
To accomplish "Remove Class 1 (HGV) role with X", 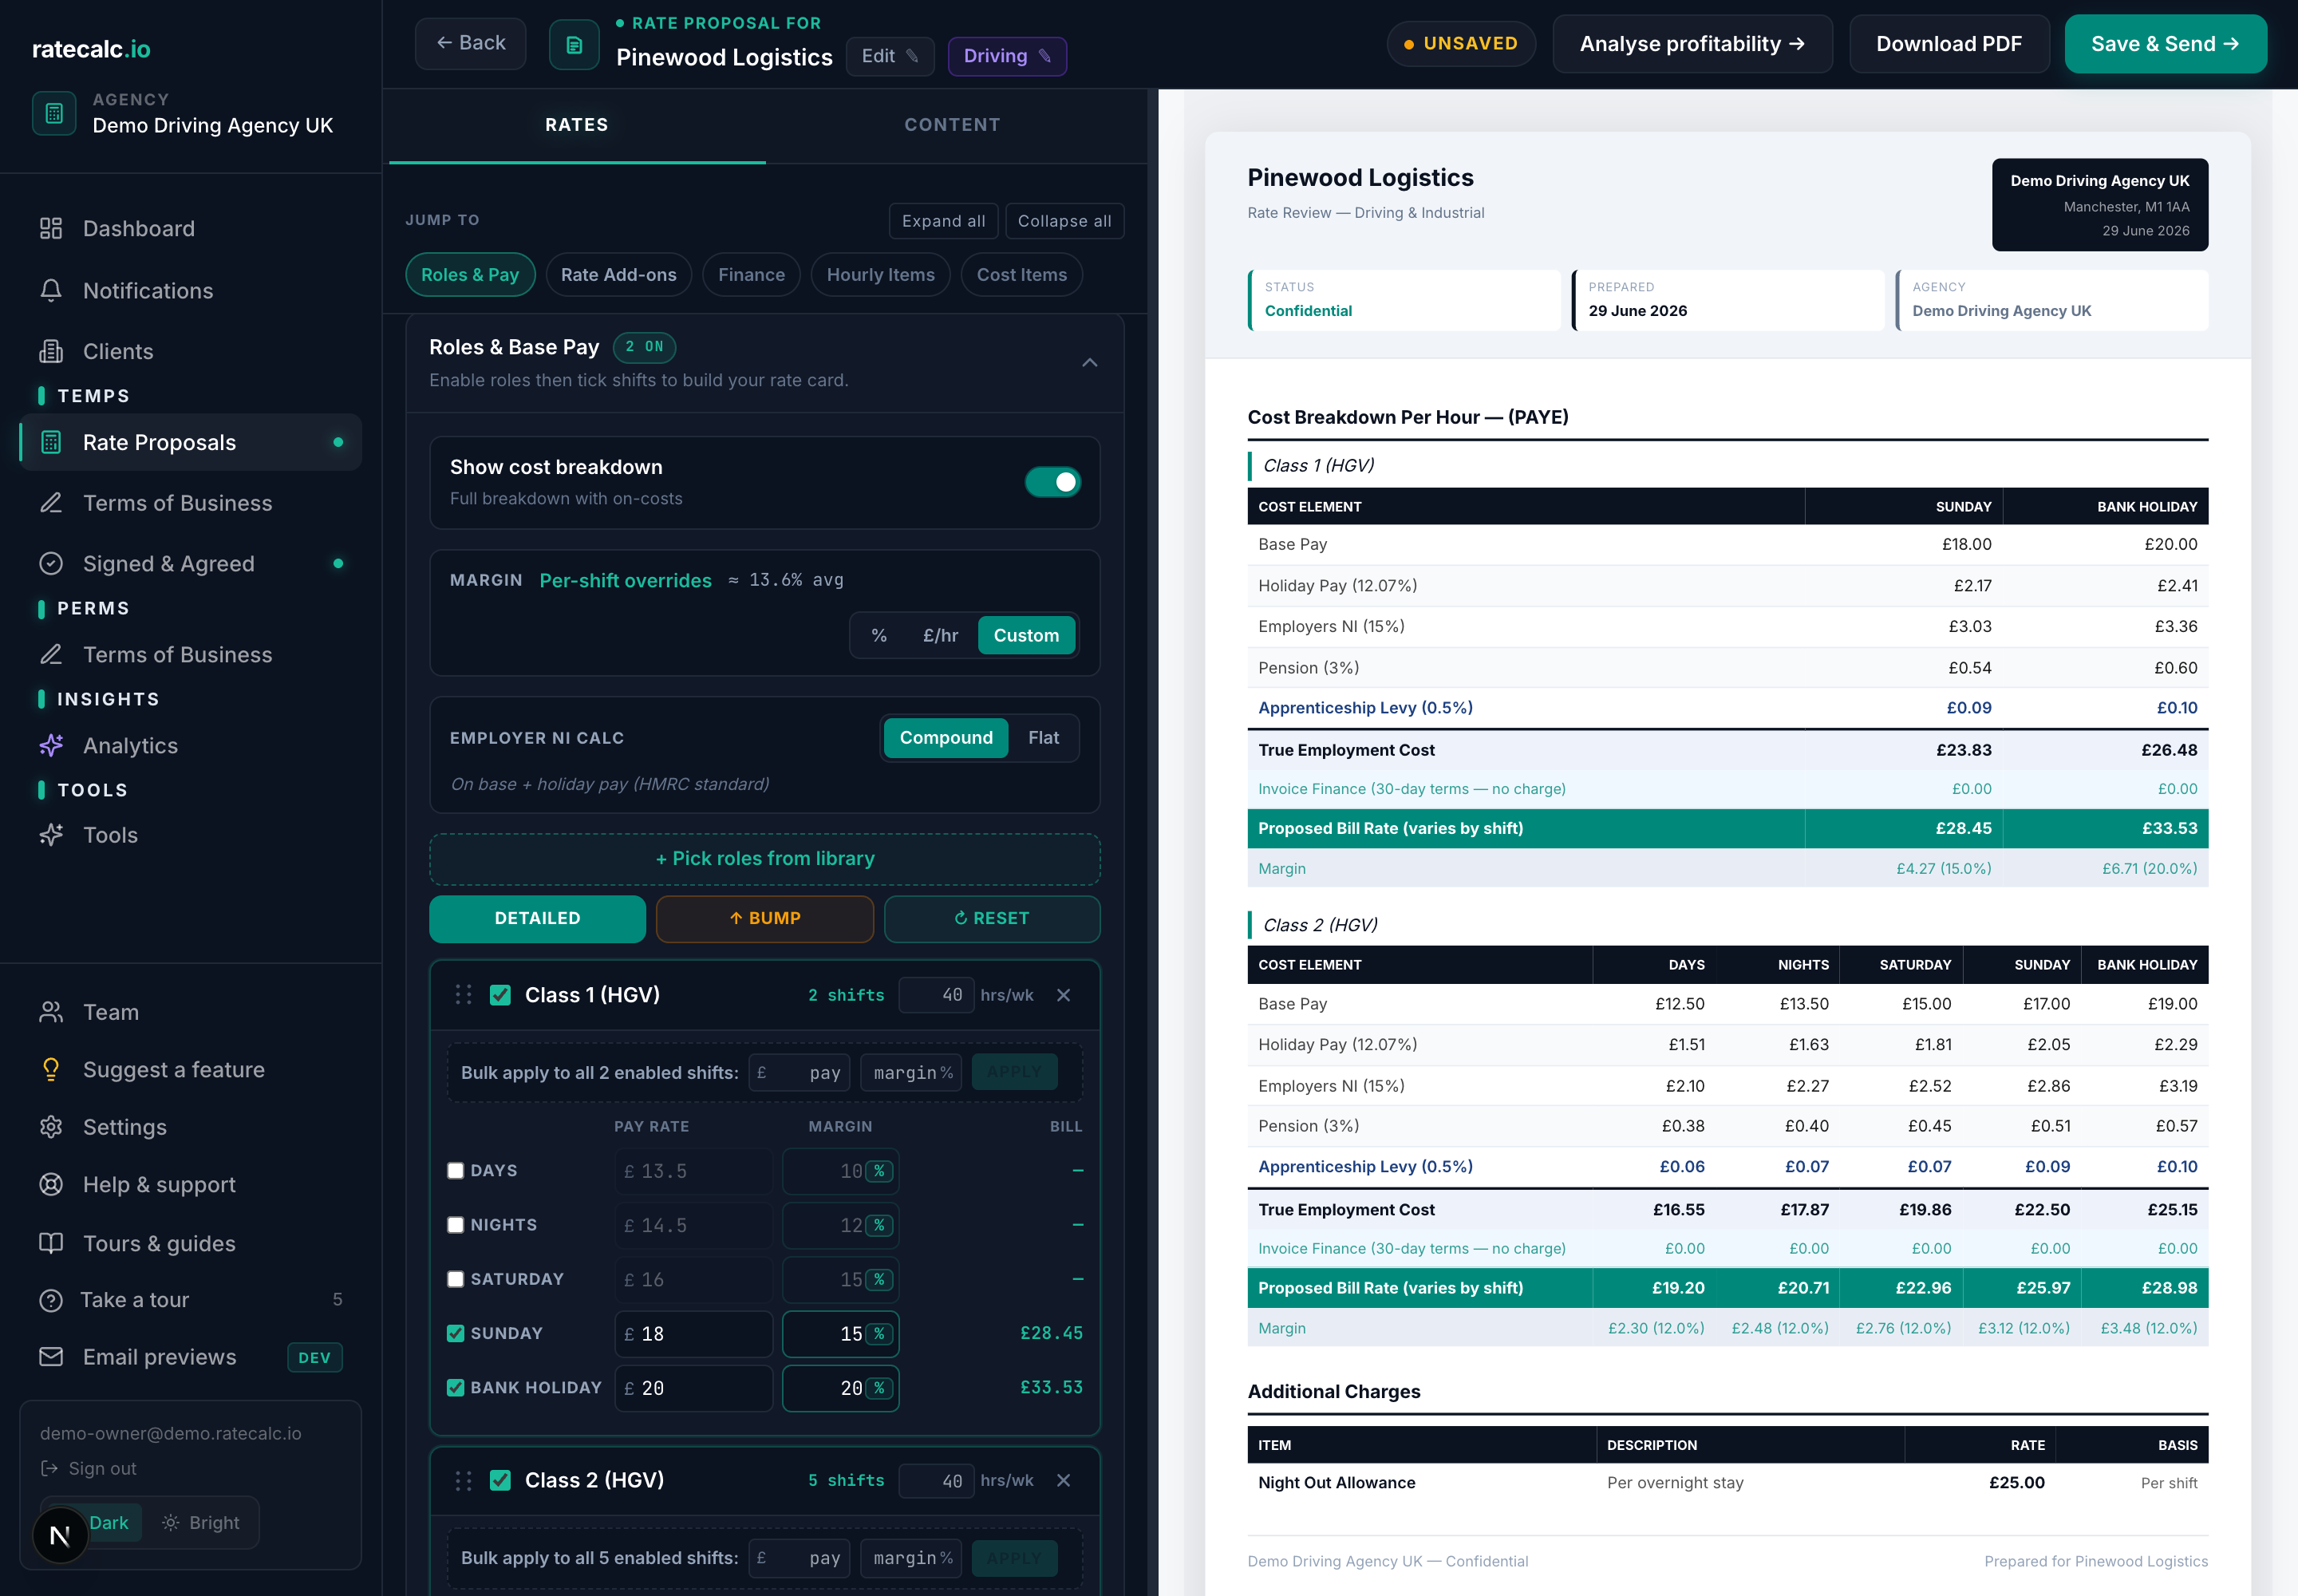I will [x=1064, y=995].
